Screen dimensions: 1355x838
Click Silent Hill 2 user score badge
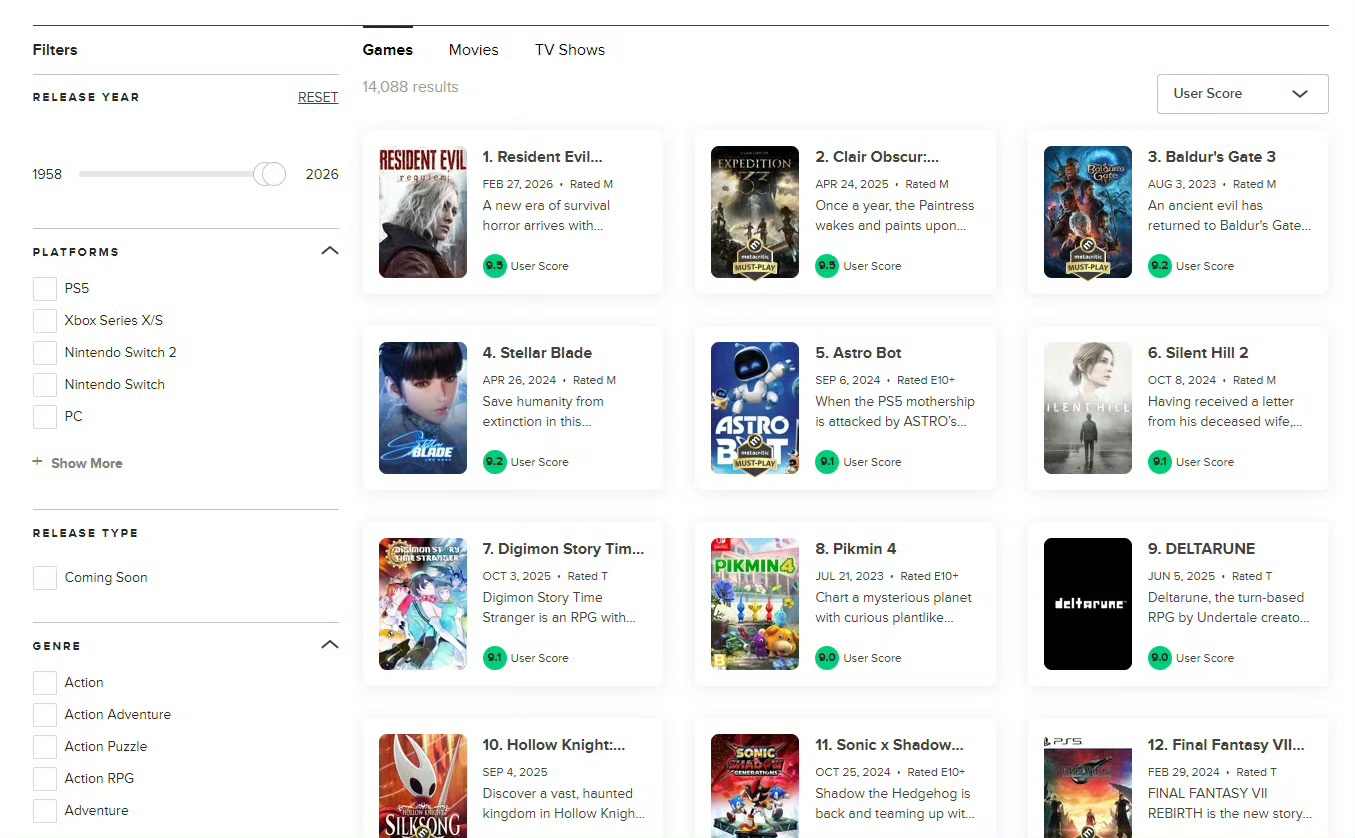tap(1159, 462)
